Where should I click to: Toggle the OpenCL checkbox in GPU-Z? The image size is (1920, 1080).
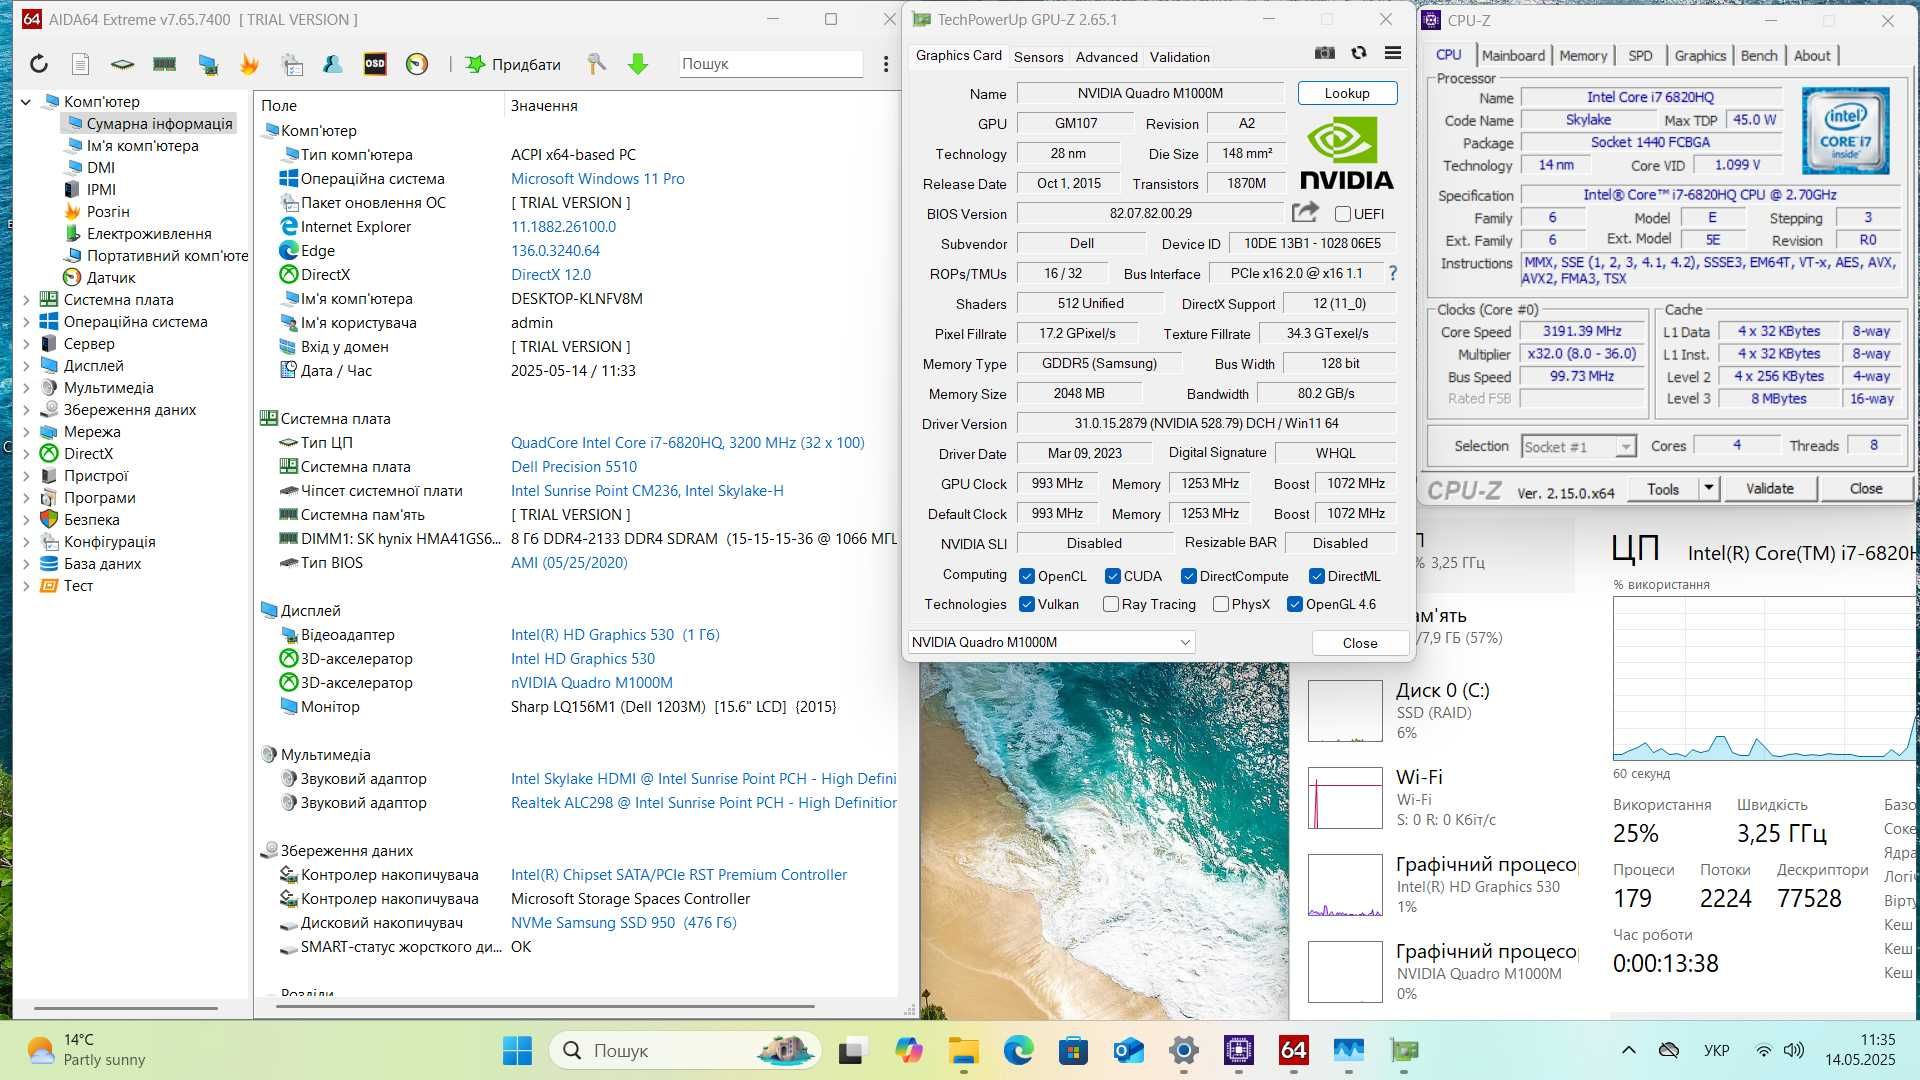pos(1026,576)
